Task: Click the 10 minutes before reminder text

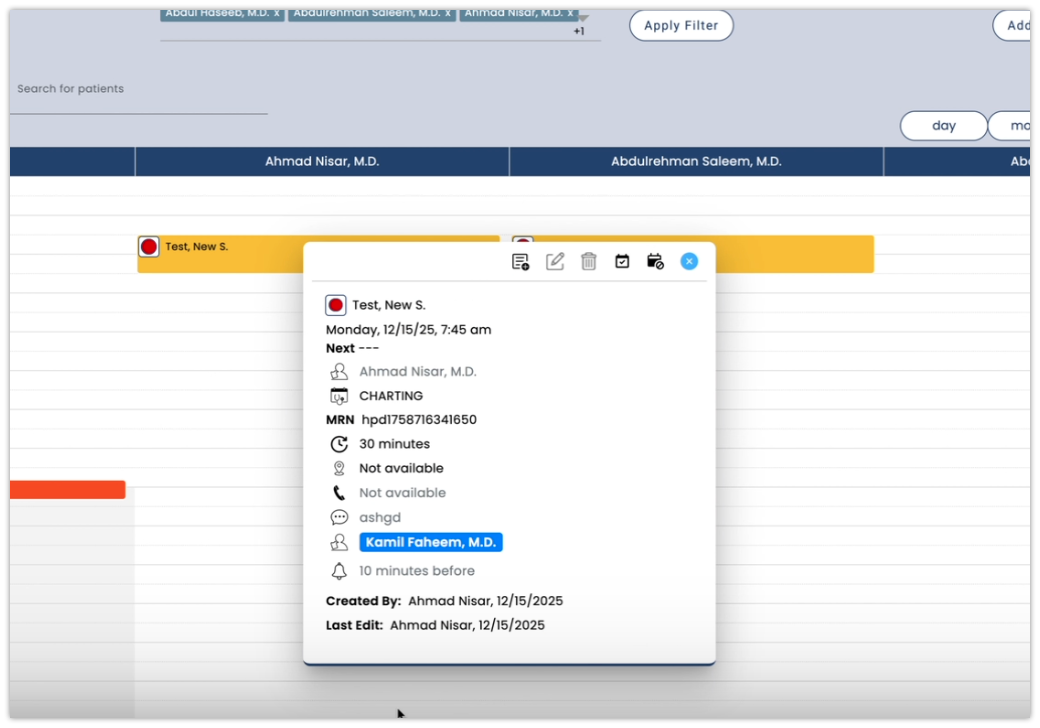Action: tap(417, 571)
